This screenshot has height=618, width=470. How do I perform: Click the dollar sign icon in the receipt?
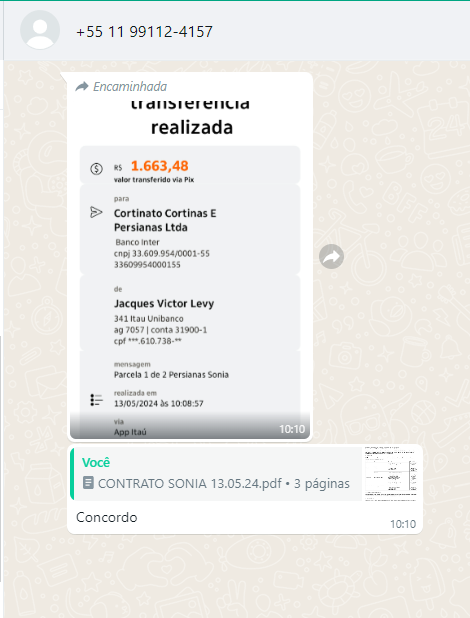97,169
